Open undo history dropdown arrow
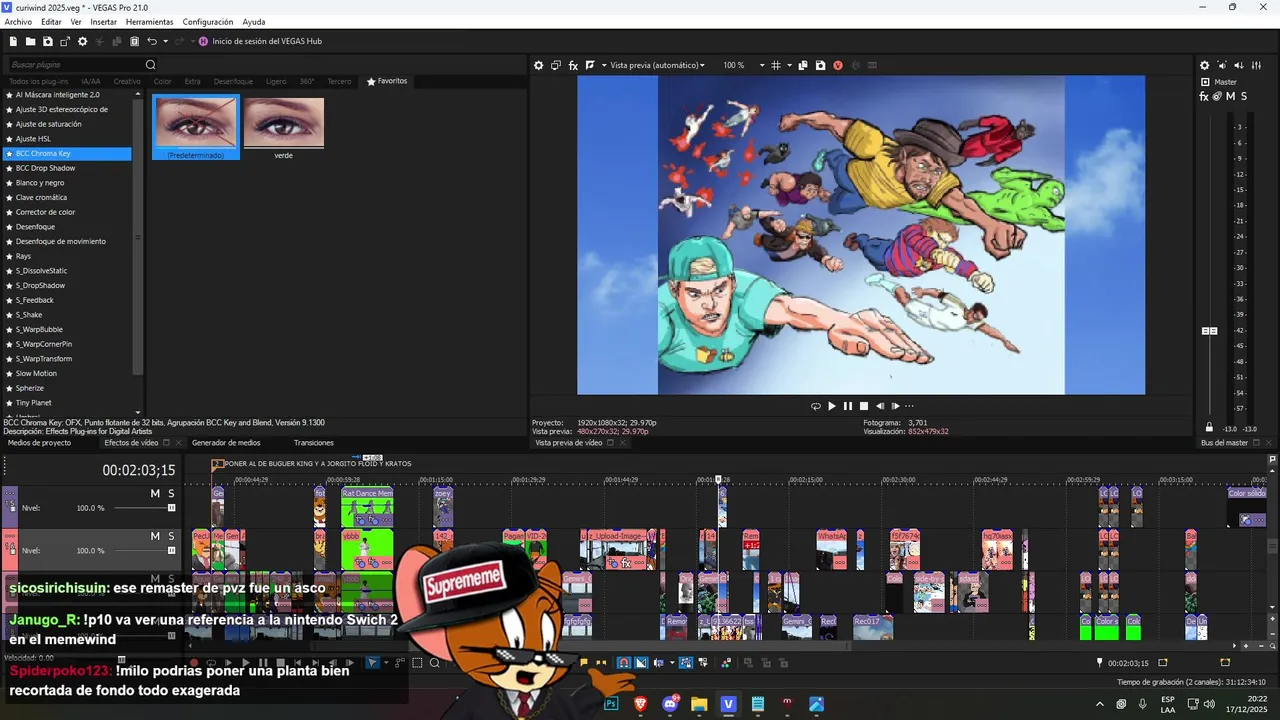 165,41
